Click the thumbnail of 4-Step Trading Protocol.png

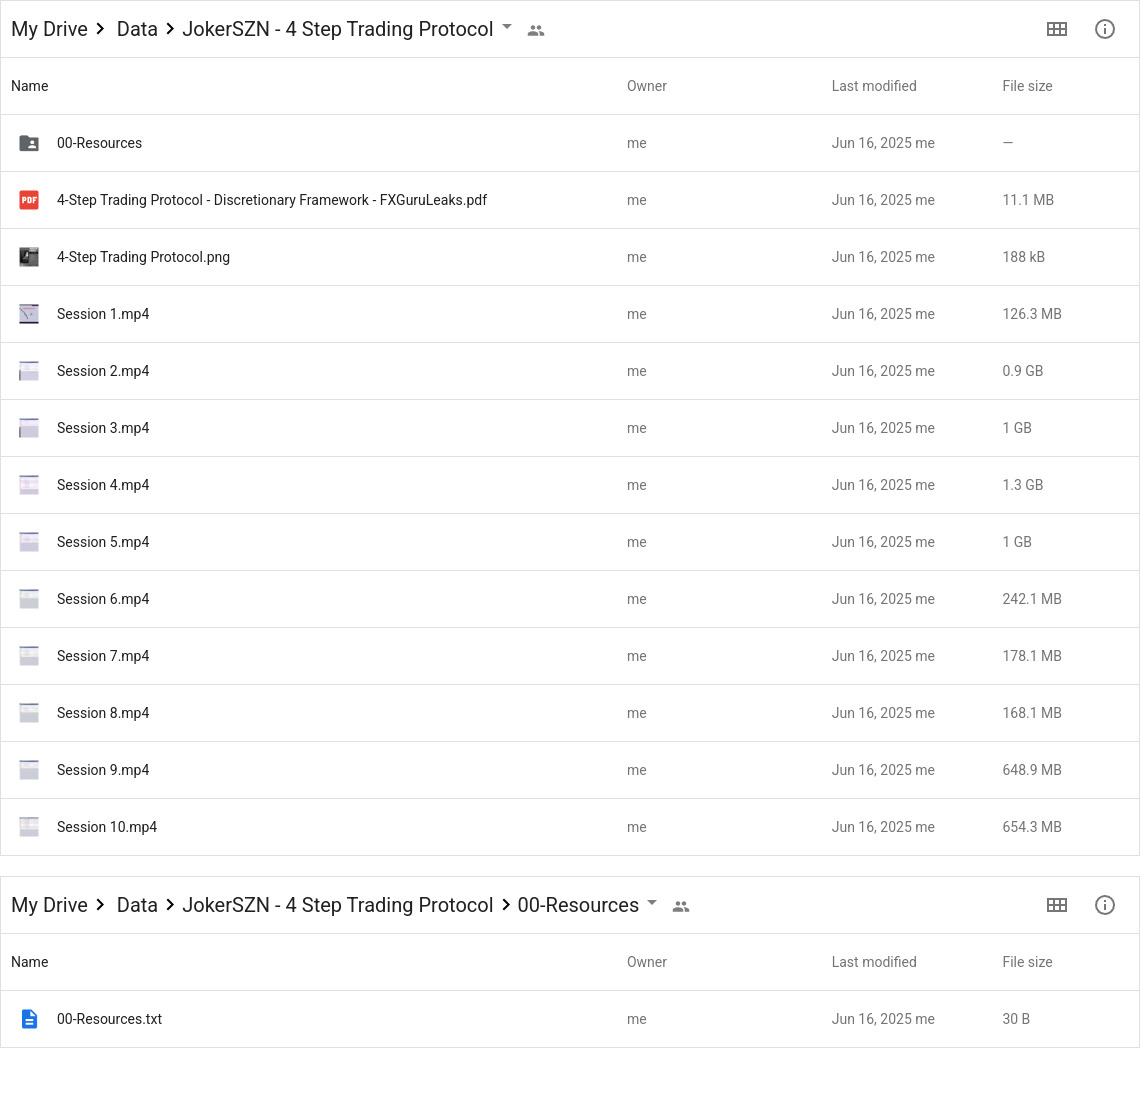(x=29, y=257)
